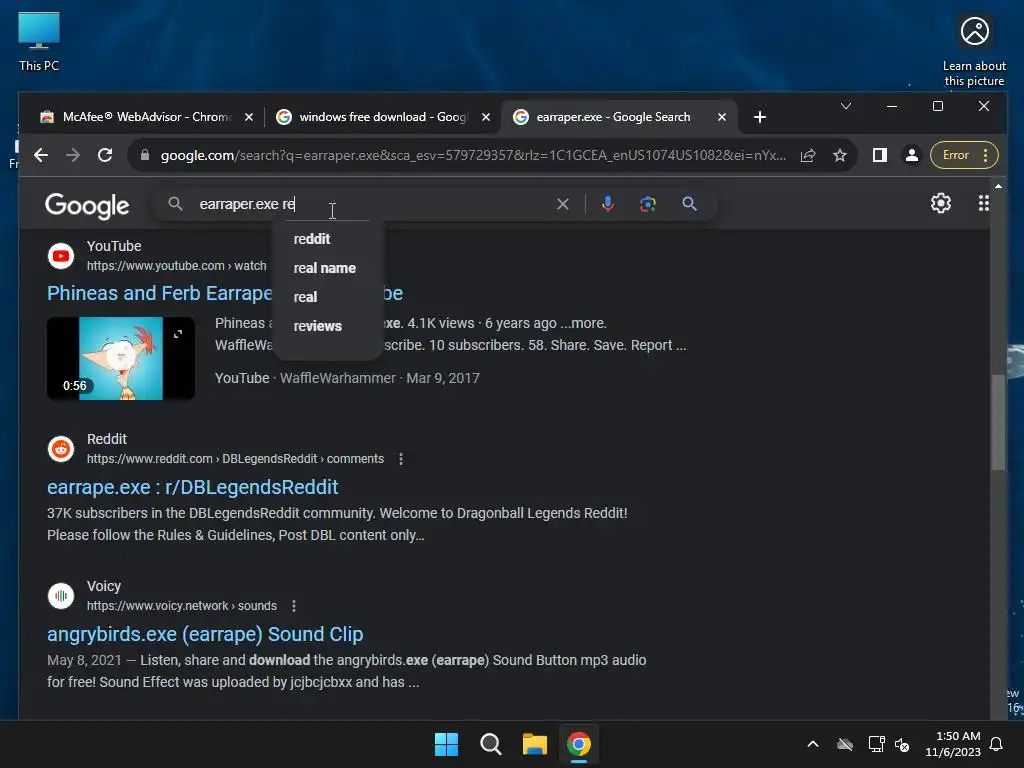The width and height of the screenshot is (1024, 768).
Task: Open clock showing 1:50 AM
Action: pos(953,744)
